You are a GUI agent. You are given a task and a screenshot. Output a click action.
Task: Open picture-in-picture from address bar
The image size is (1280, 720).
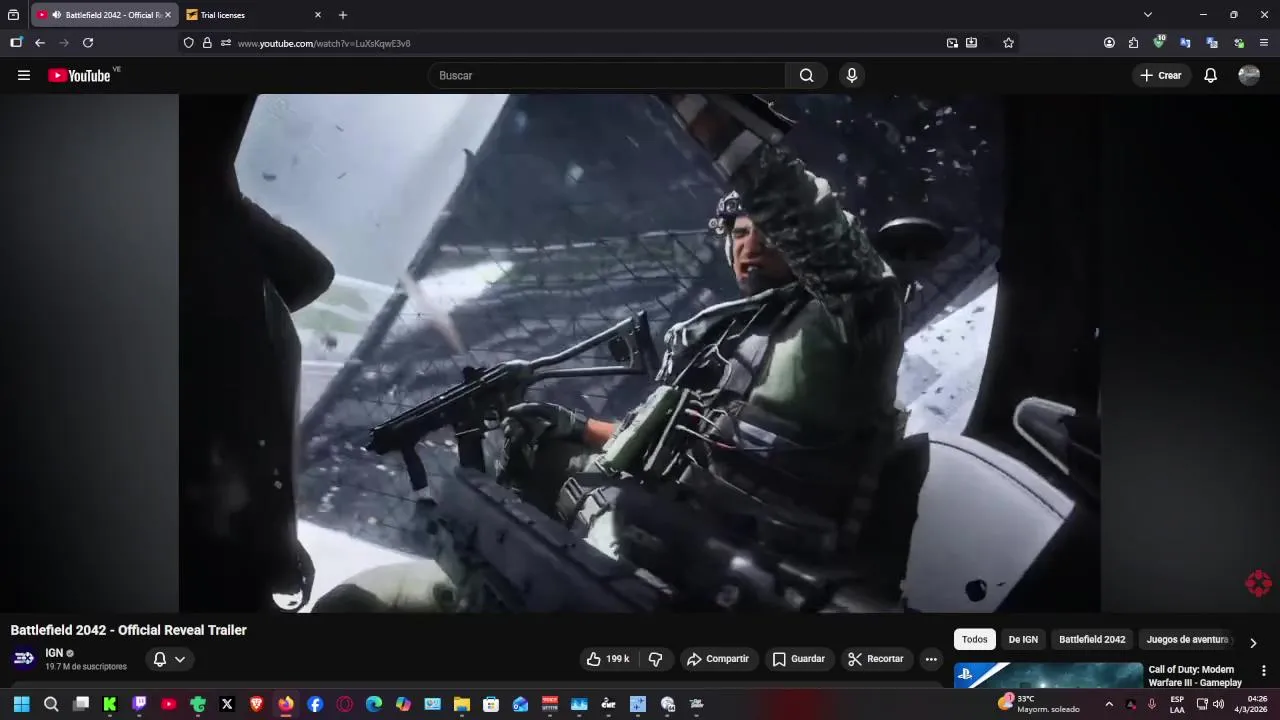click(x=952, y=43)
